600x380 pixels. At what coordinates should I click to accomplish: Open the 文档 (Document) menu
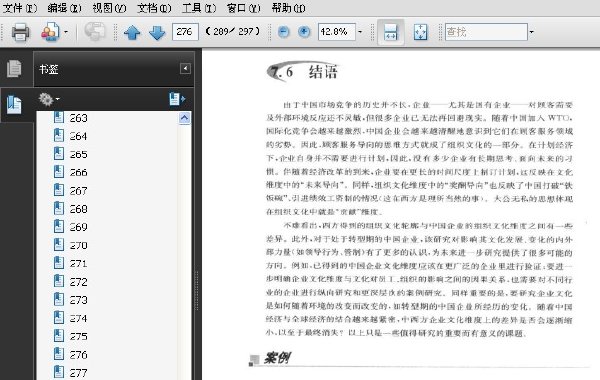pyautogui.click(x=154, y=8)
